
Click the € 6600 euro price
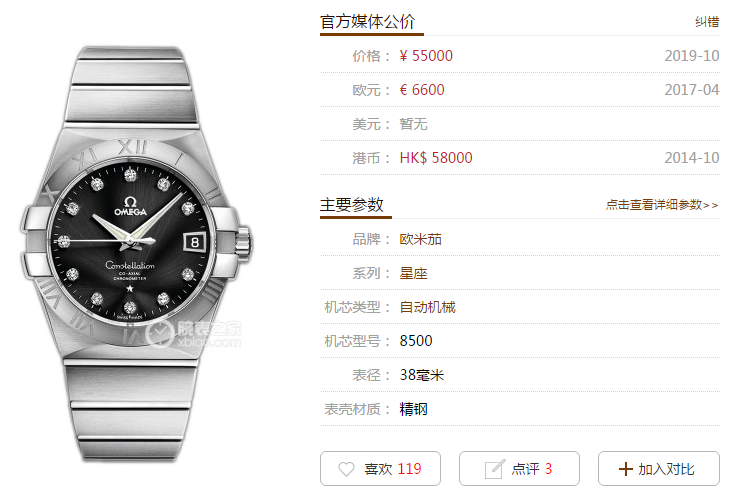coord(422,90)
